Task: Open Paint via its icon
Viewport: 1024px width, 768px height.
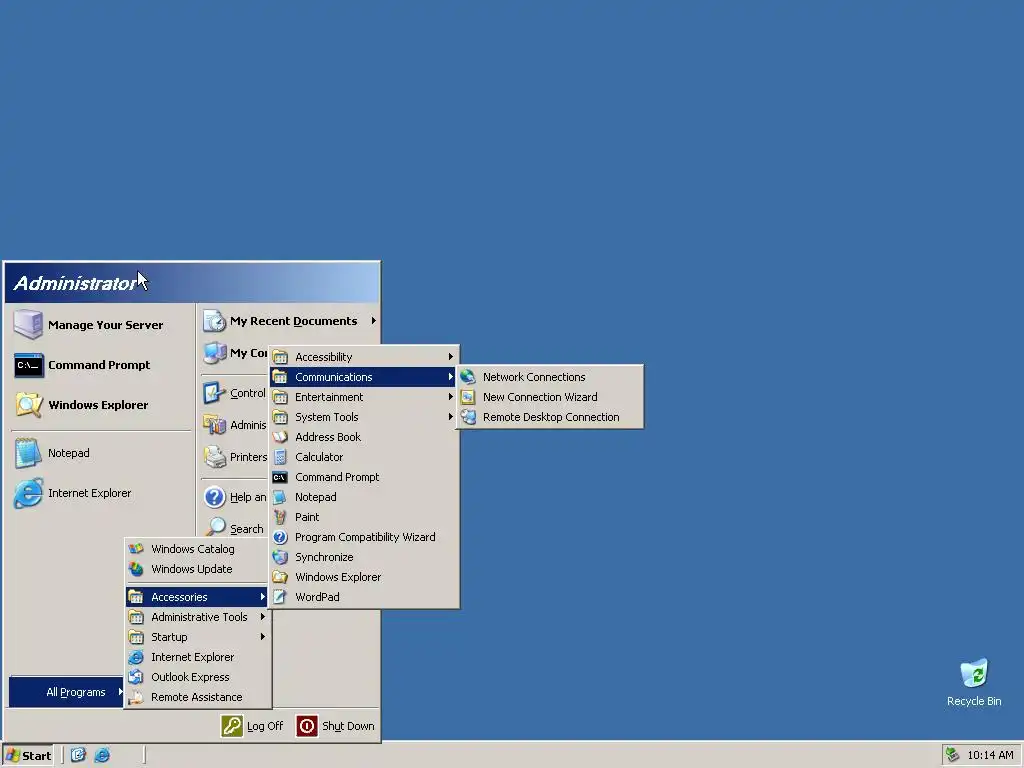Action: point(280,517)
